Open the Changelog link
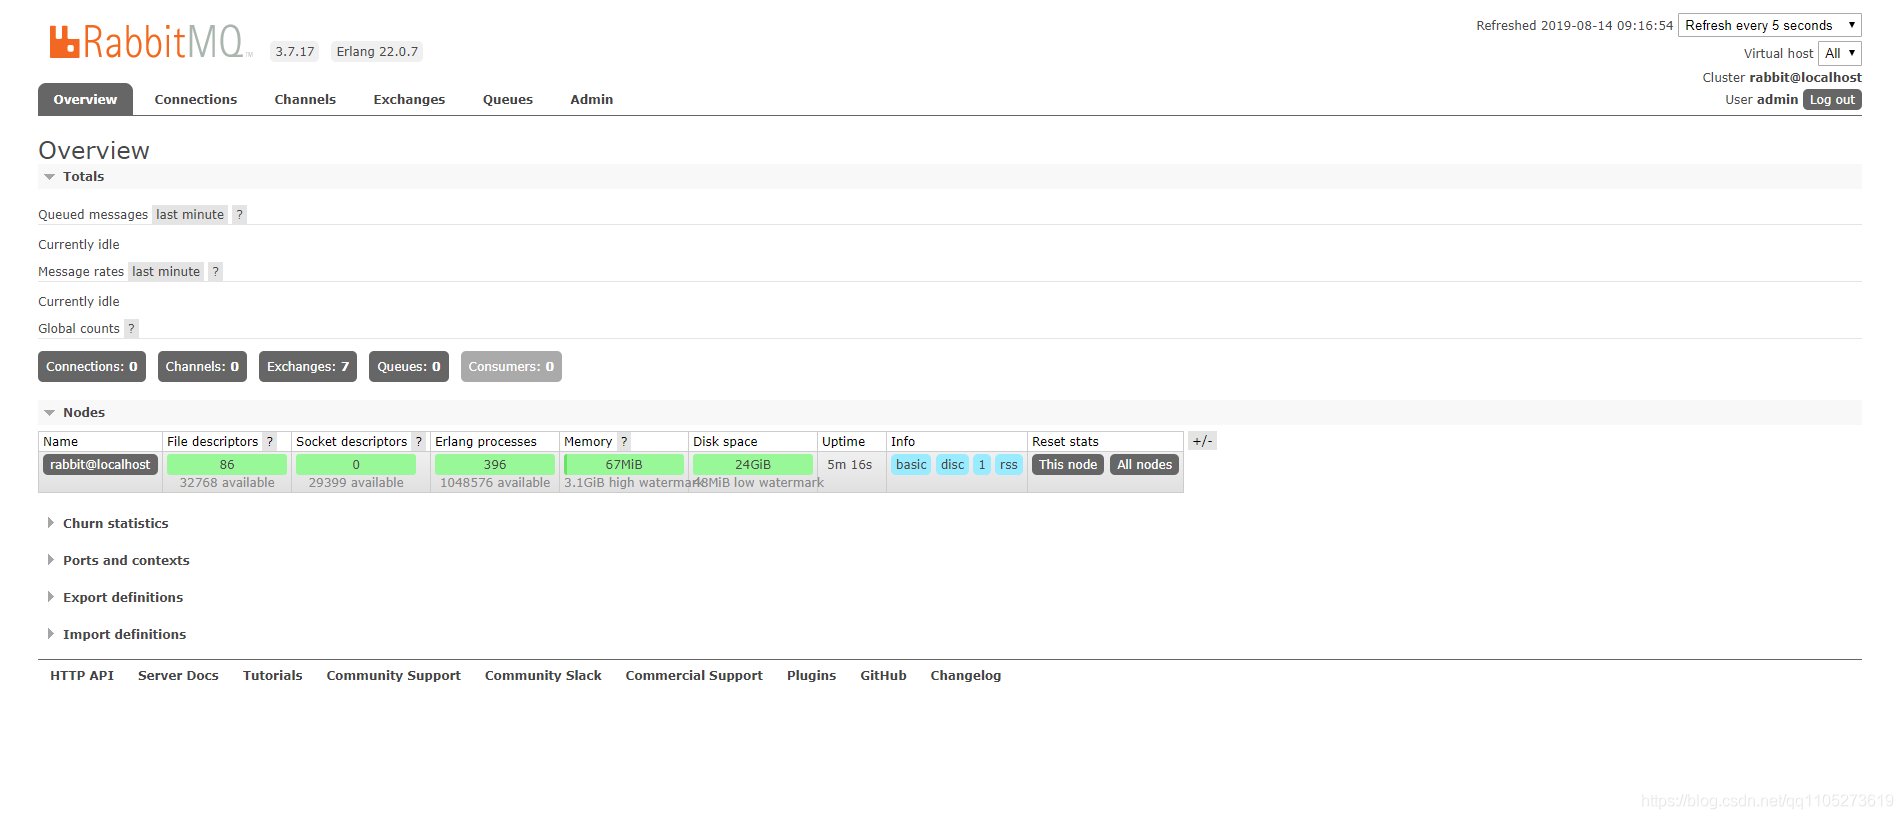This screenshot has height=819, width=1903. coord(965,675)
